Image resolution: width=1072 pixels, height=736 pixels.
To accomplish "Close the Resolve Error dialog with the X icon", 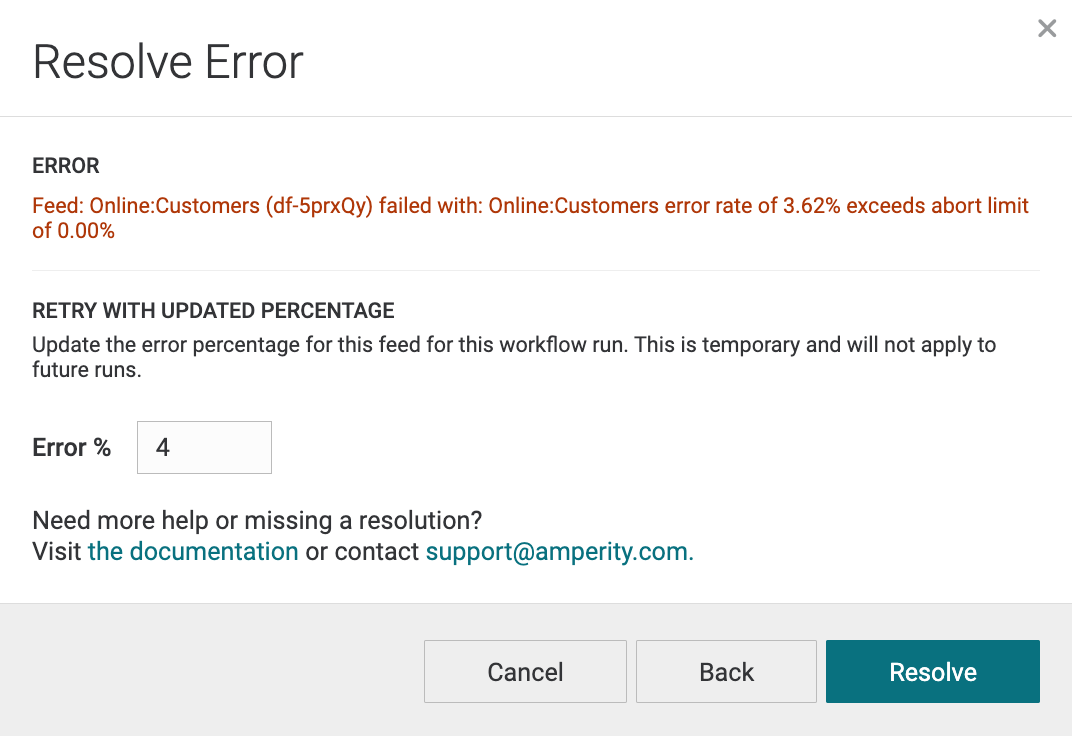I will tap(1047, 28).
